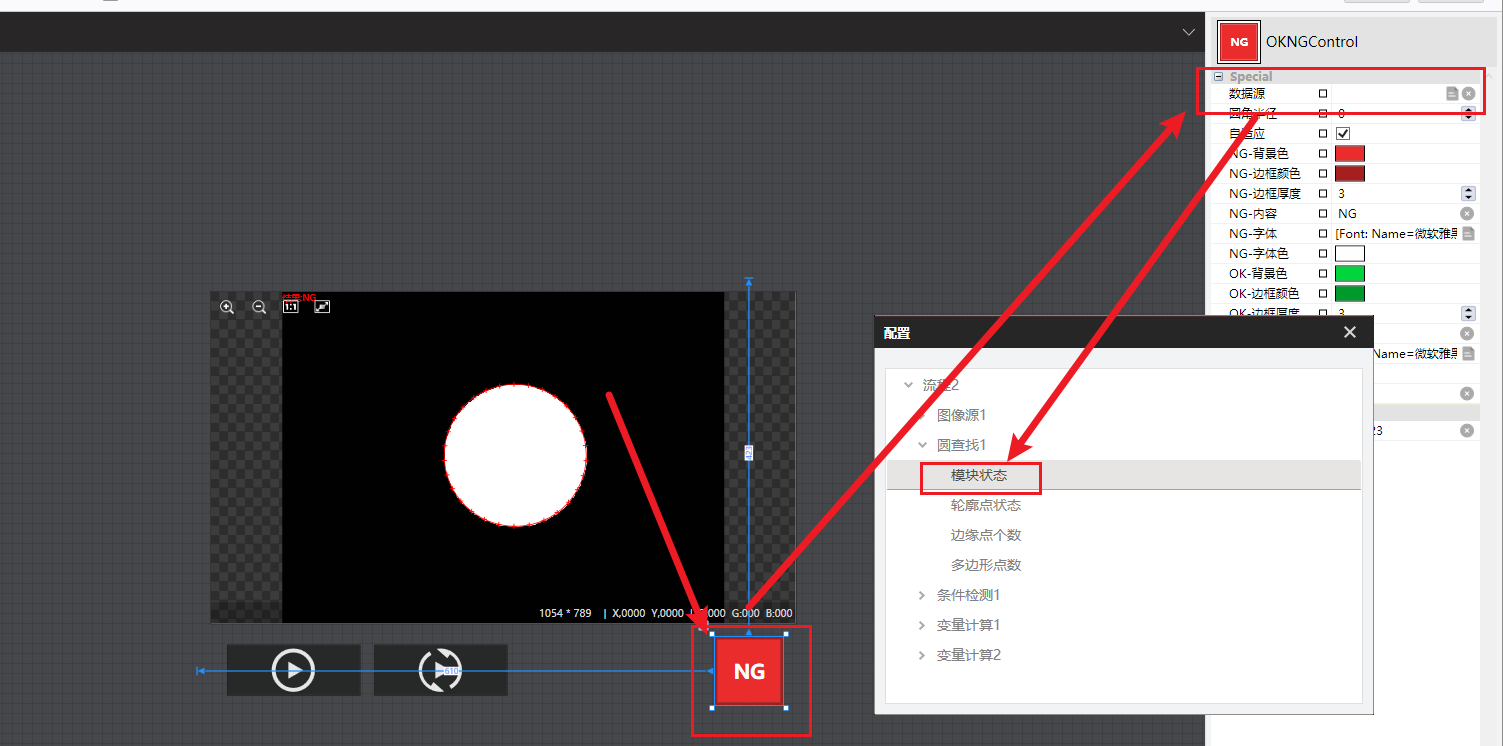Select 模块状态 in the config tree
Screen dimensions: 1503x746
point(979,475)
